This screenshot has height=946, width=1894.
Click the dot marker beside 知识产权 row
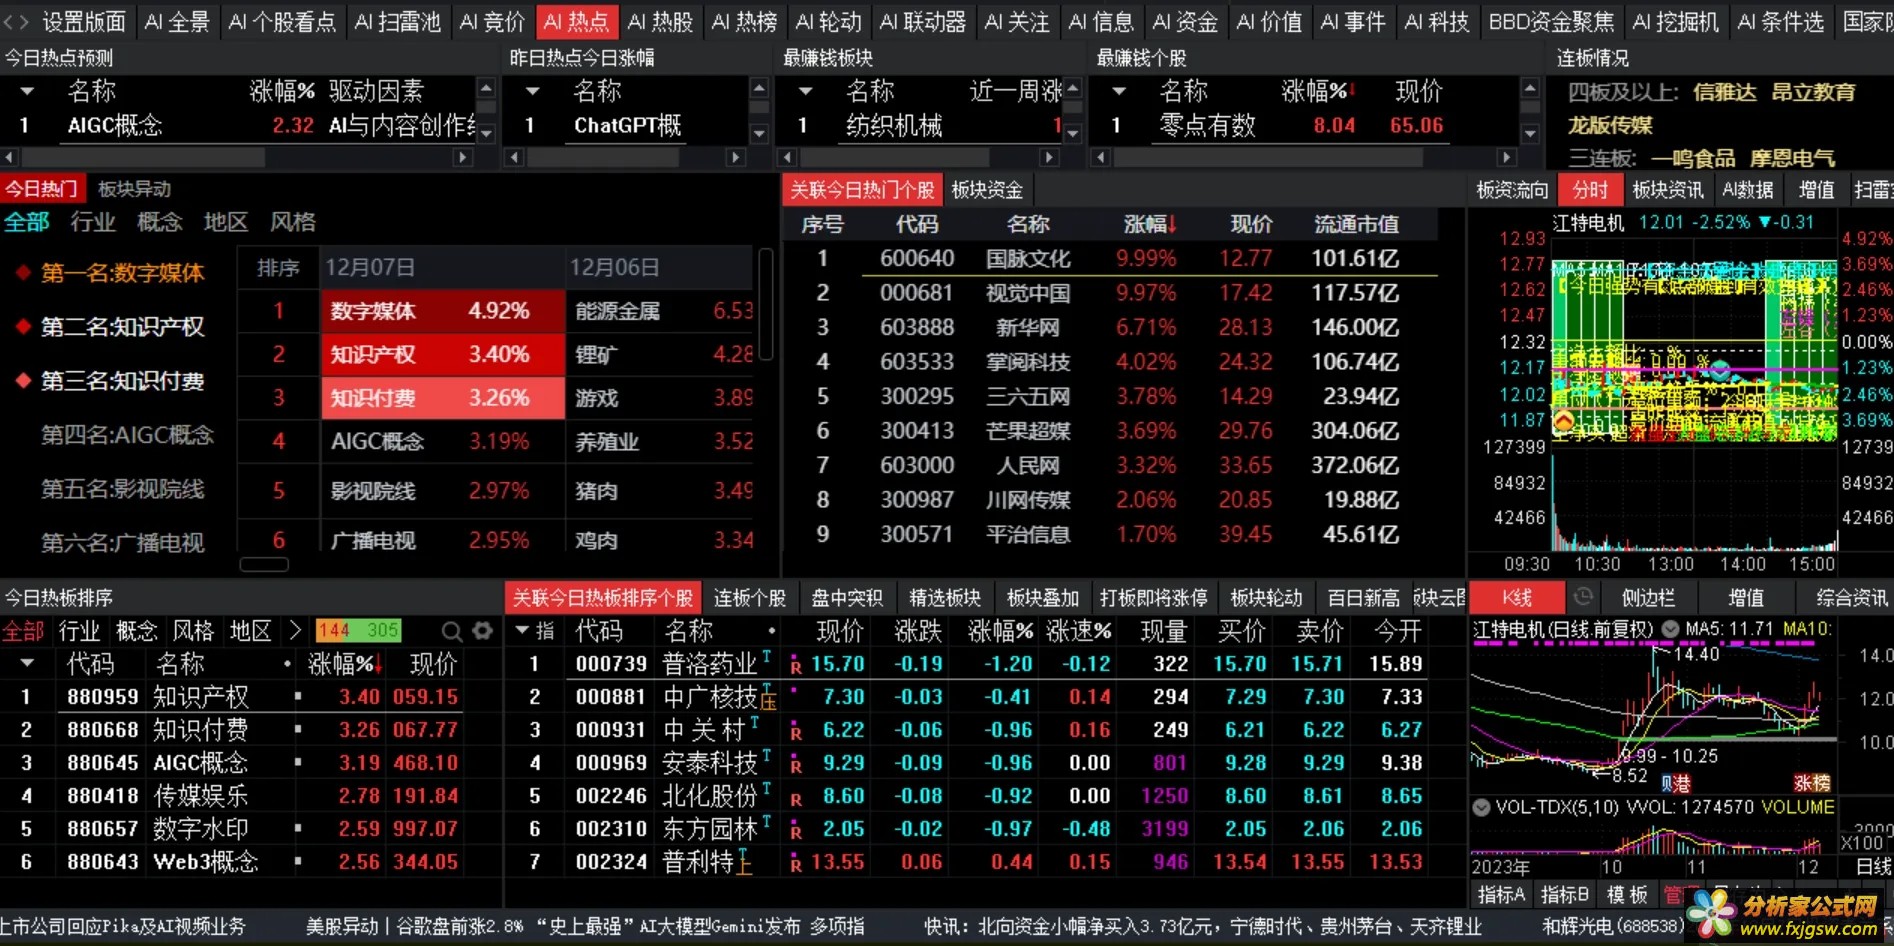(x=298, y=696)
